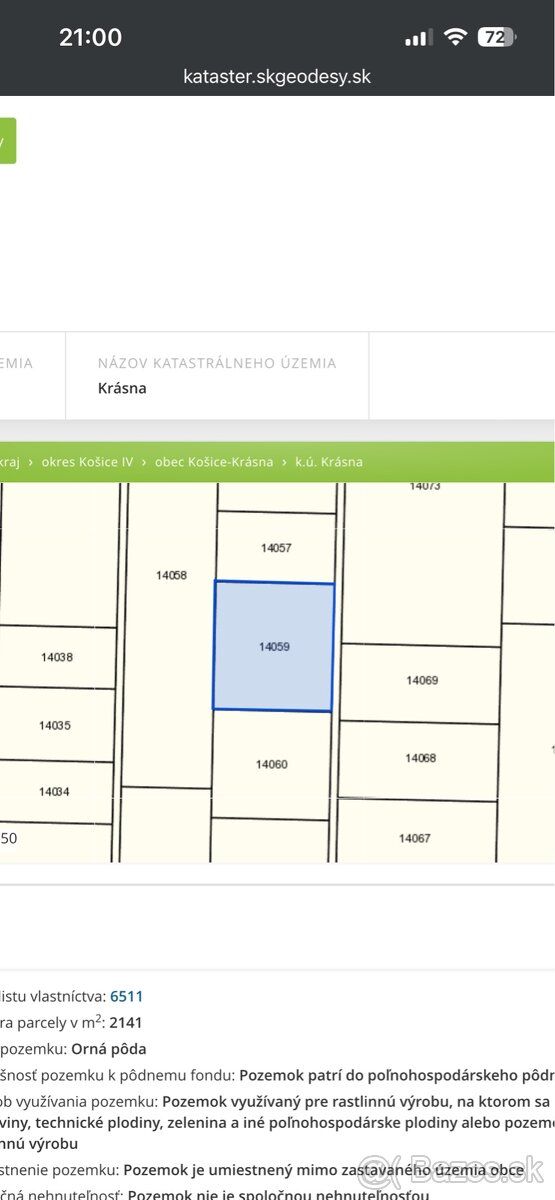
Task: Select parcel 14068 on the map
Action: [x=419, y=760]
